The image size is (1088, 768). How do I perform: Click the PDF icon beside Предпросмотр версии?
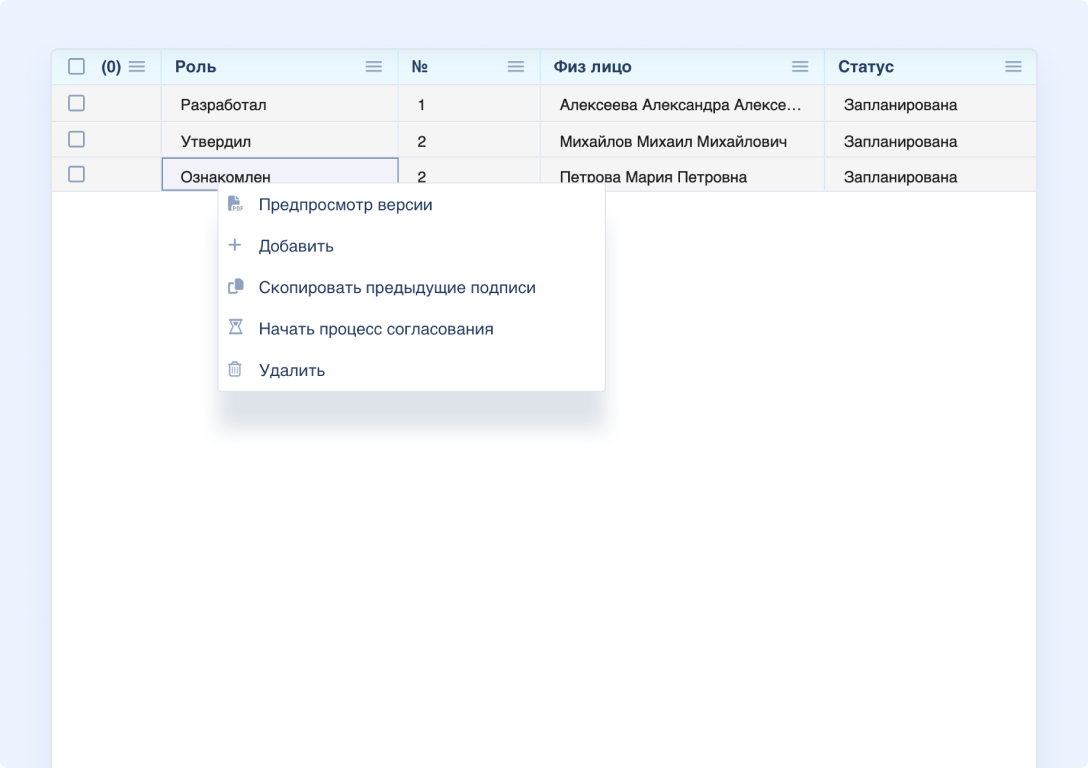236,205
